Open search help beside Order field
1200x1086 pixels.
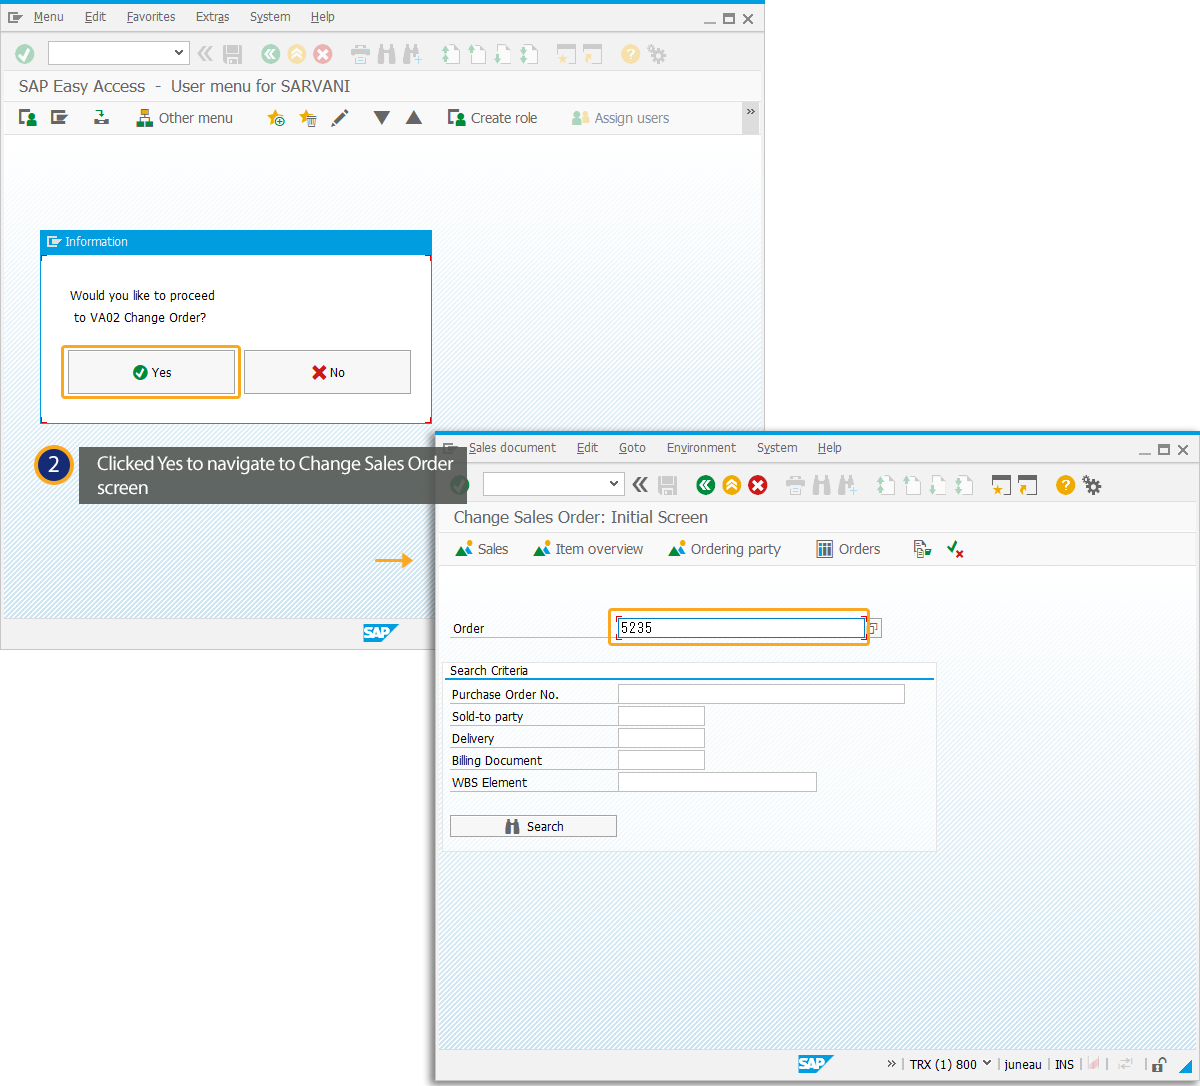874,628
